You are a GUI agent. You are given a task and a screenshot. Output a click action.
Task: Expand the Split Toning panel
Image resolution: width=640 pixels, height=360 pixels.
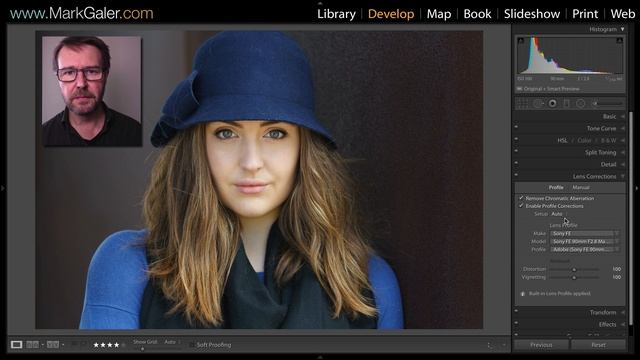(x=622, y=153)
